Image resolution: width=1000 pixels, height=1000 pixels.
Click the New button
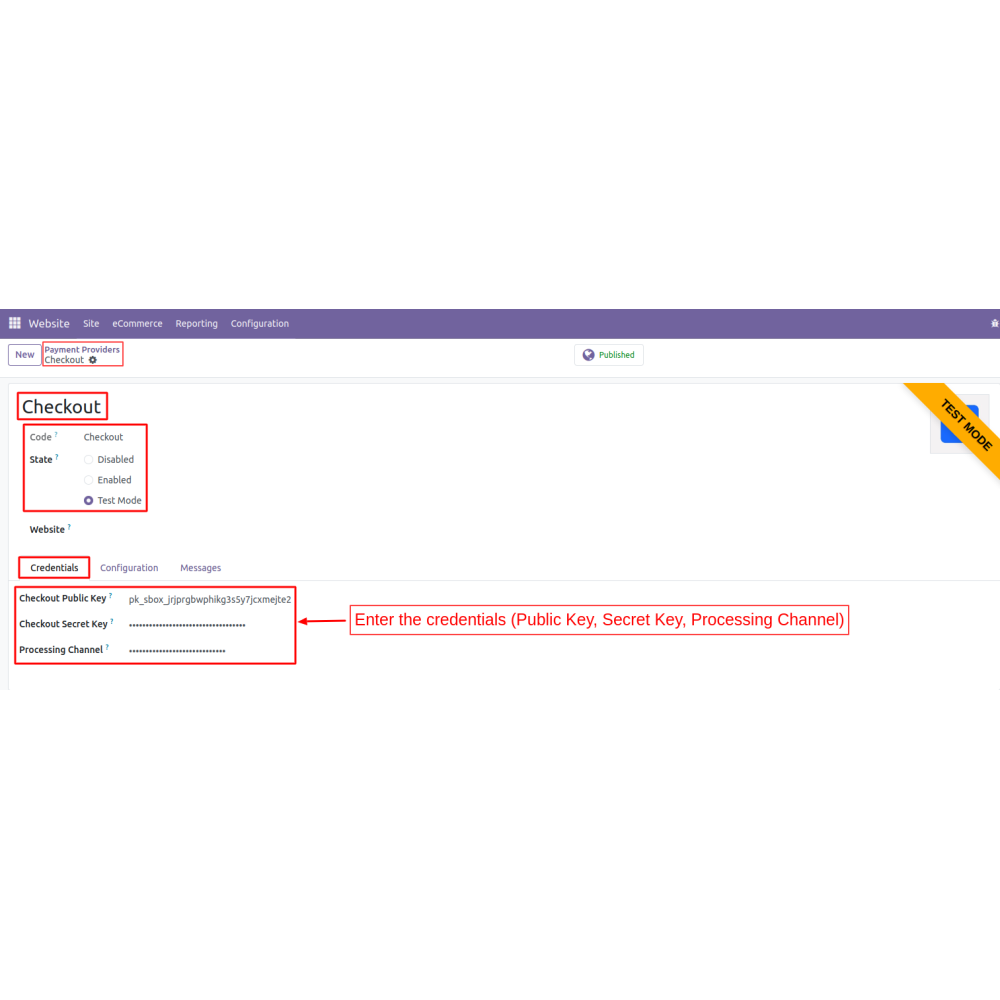click(24, 355)
